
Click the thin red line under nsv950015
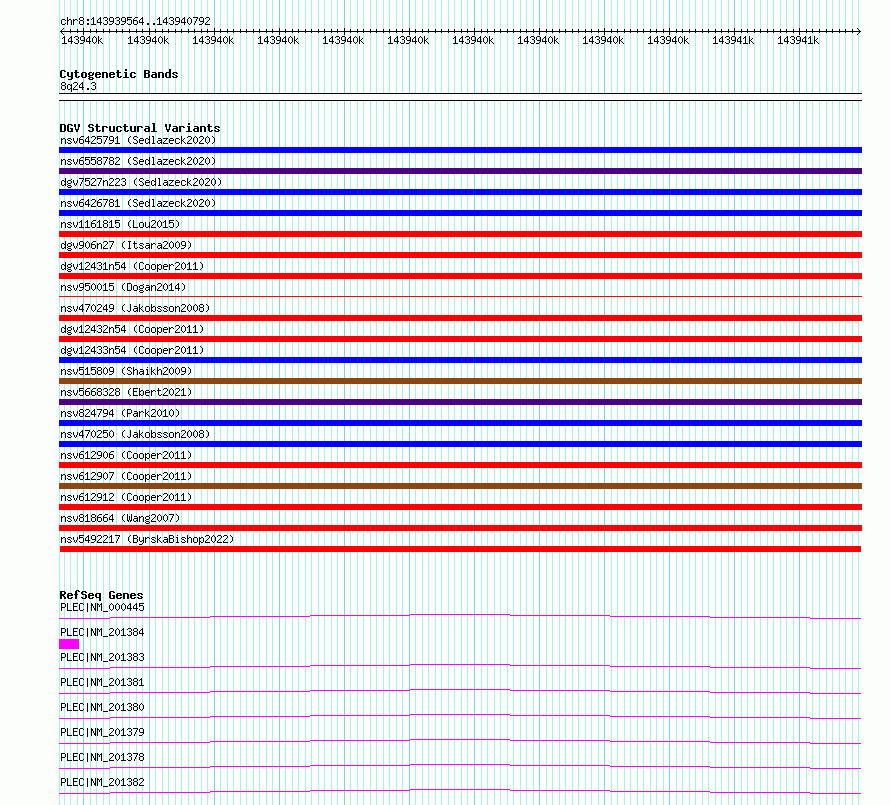coord(460,296)
